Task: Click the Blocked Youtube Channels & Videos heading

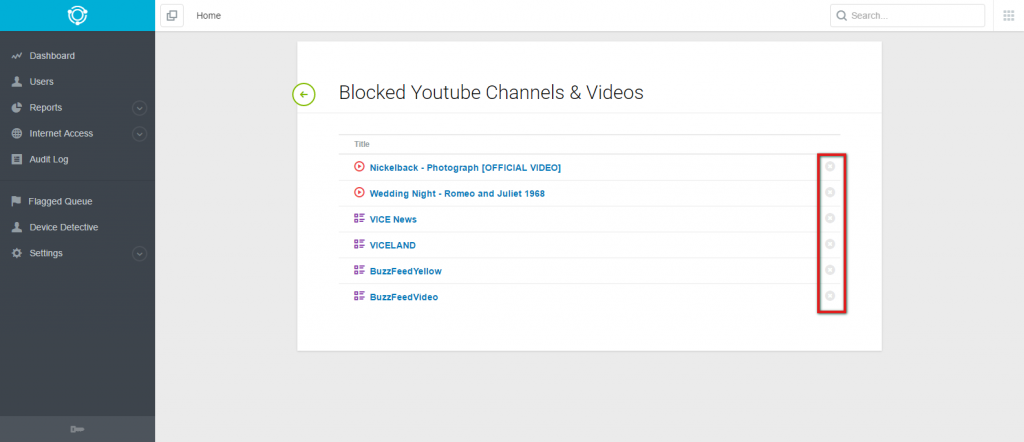Action: click(491, 93)
